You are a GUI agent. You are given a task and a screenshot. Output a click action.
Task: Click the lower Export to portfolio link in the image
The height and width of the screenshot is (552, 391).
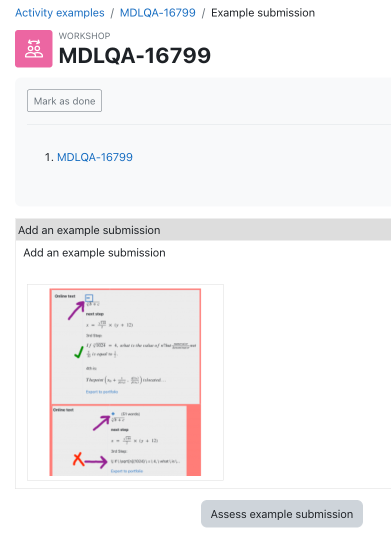127,471
